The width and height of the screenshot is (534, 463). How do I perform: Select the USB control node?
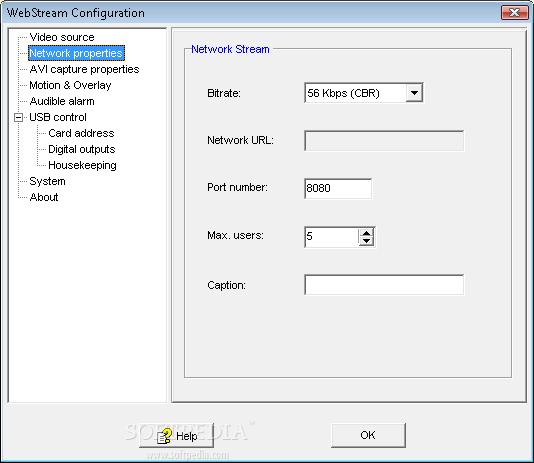tap(58, 117)
